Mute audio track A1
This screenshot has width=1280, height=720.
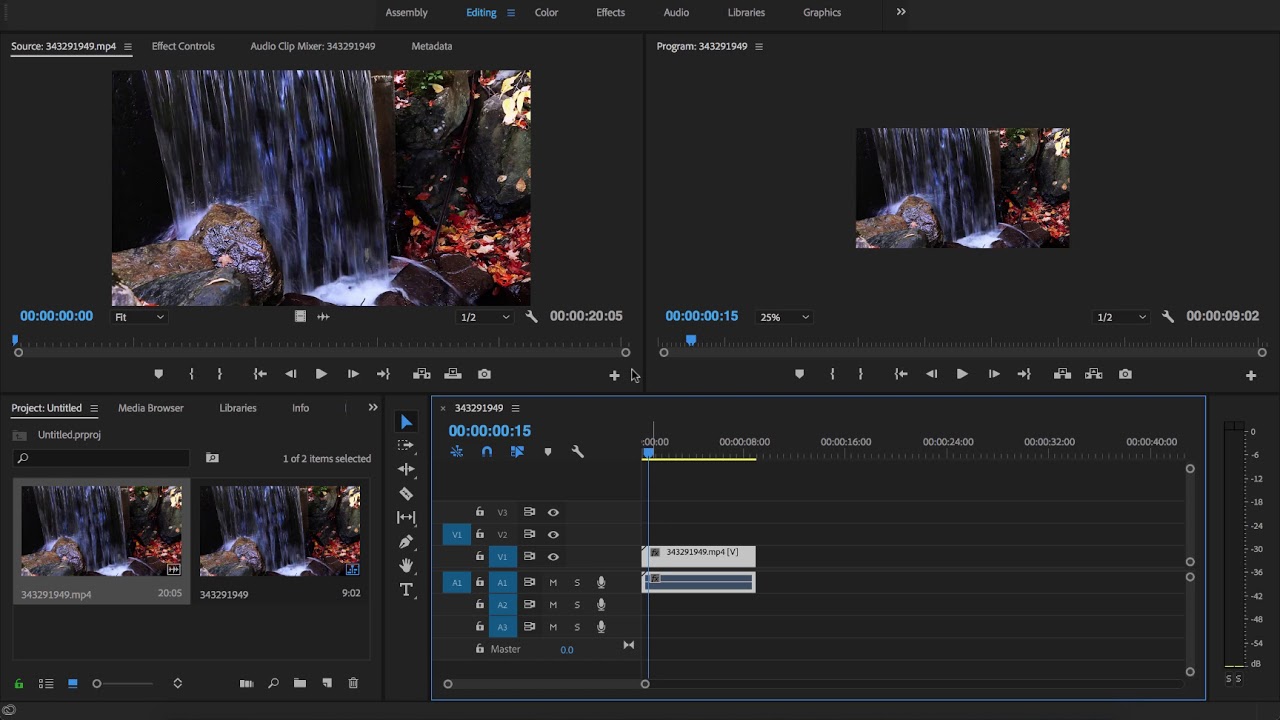tap(553, 583)
